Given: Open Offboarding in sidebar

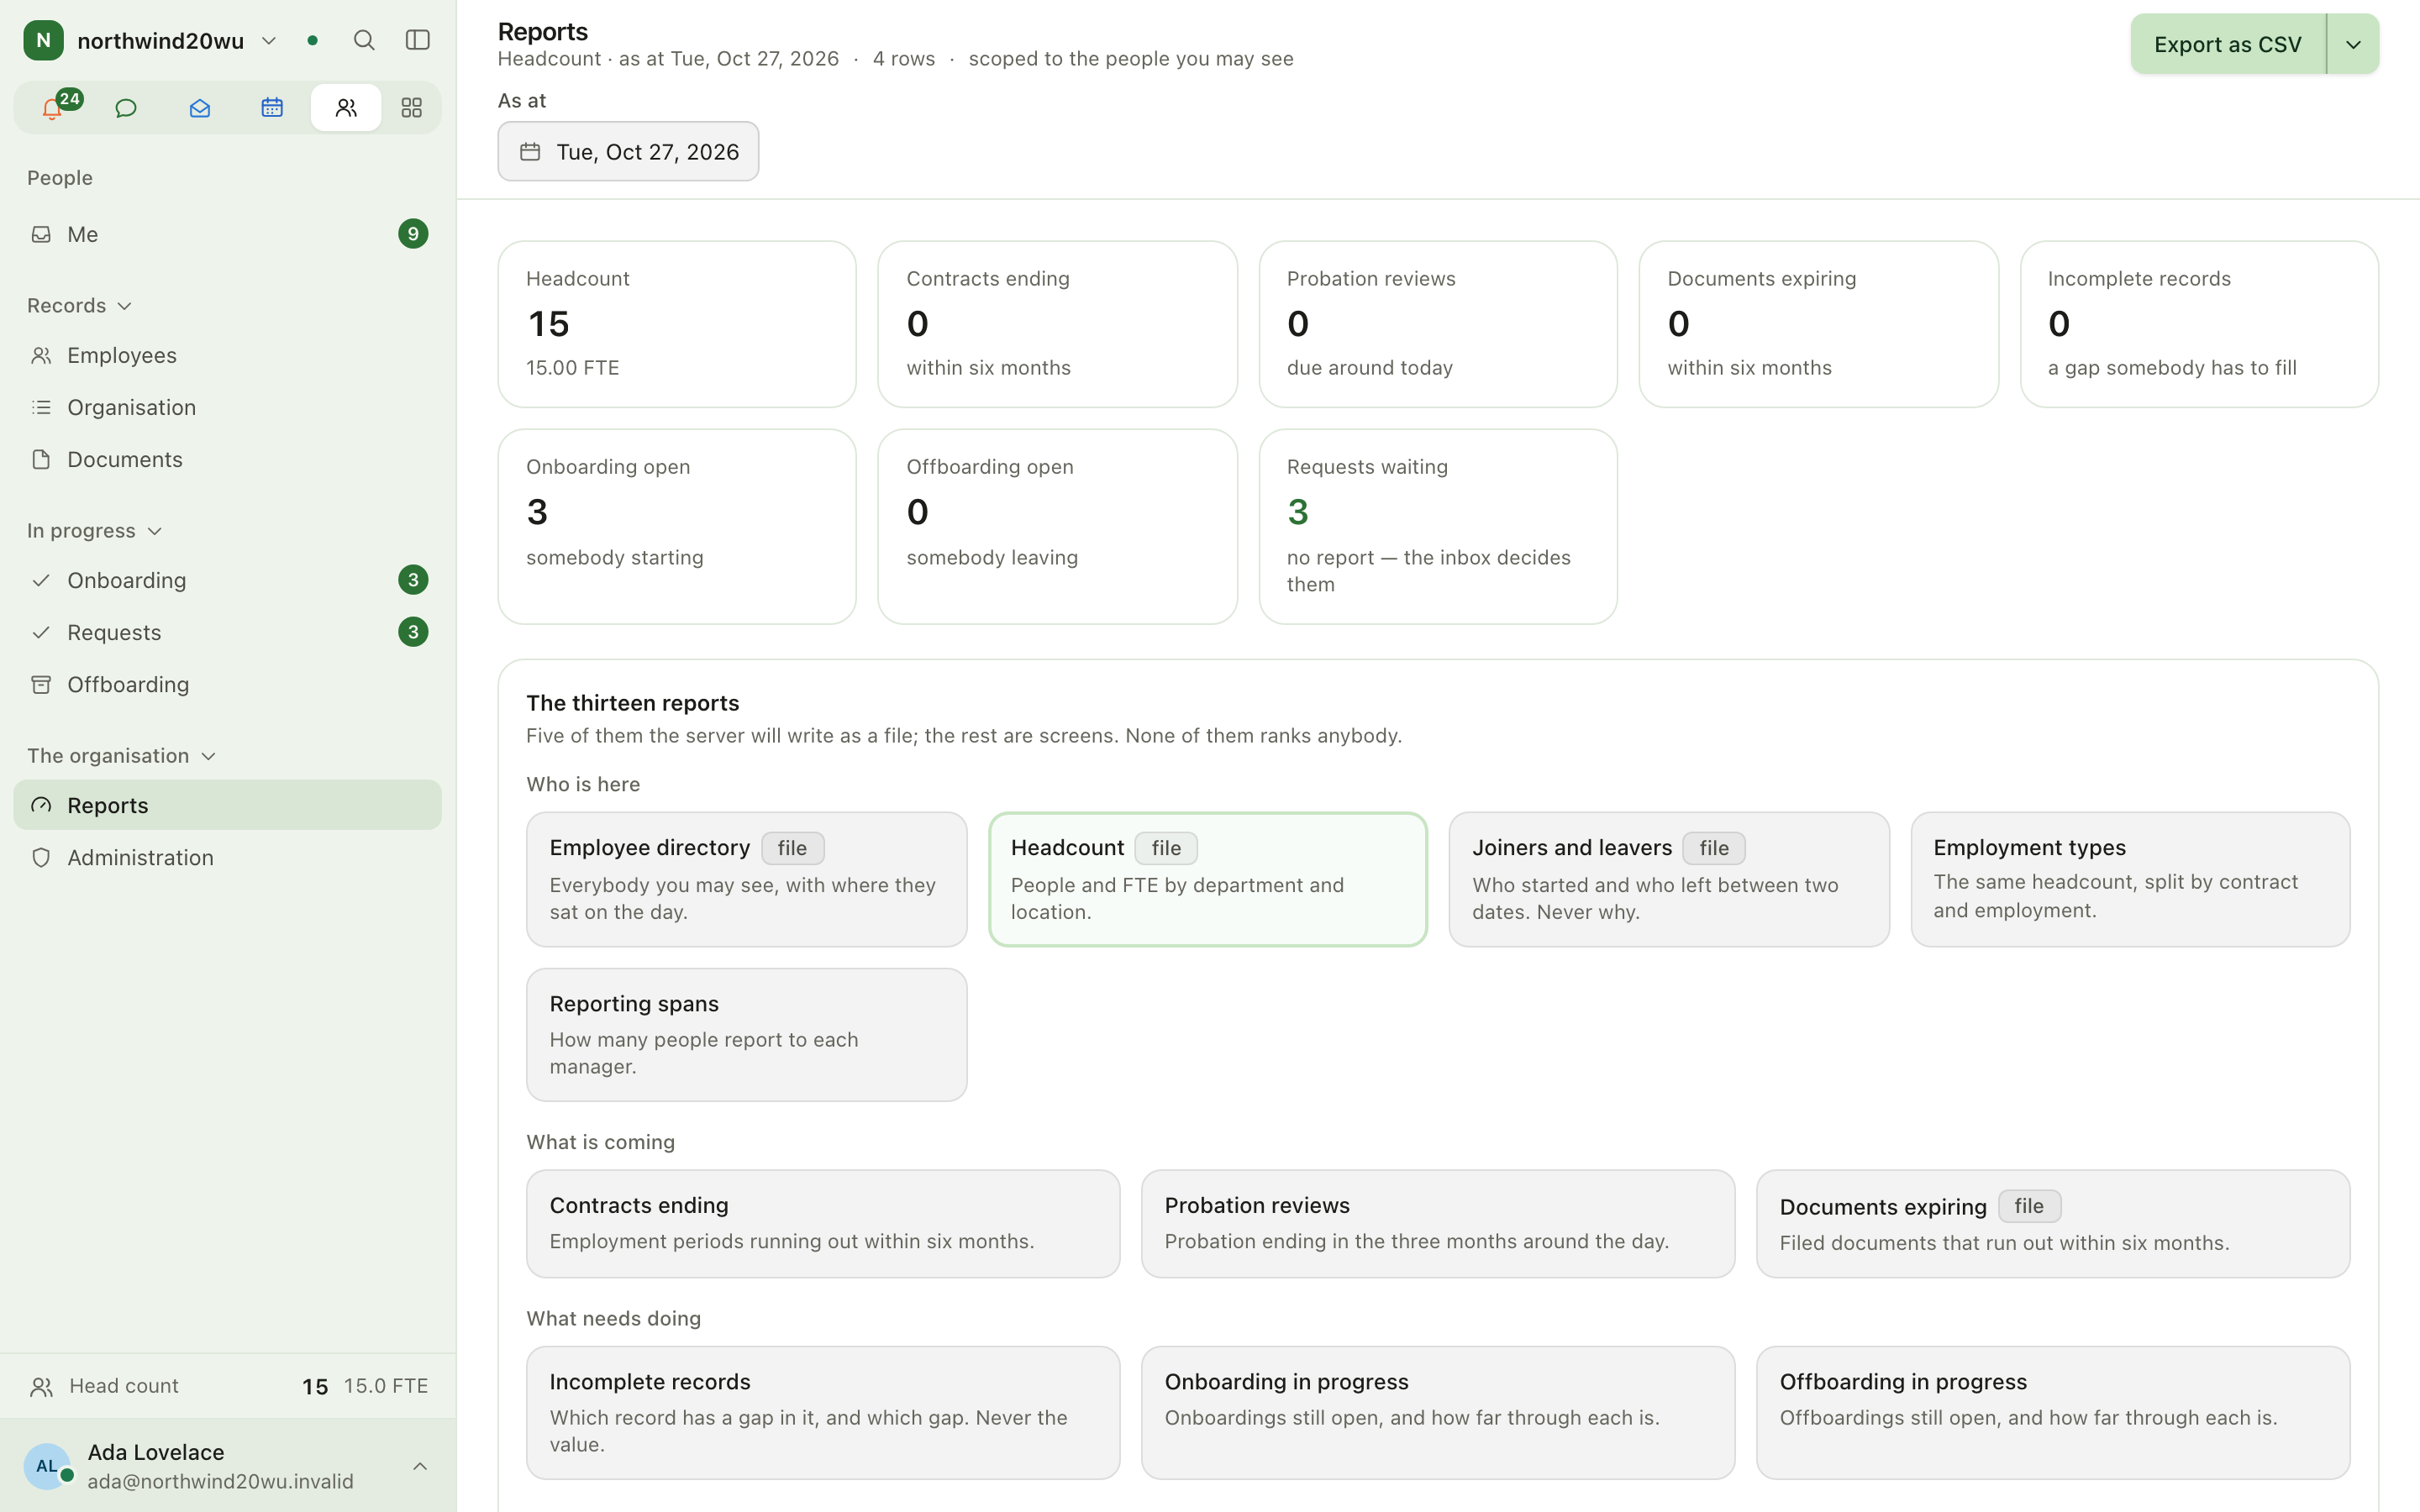Looking at the screenshot, I should [x=228, y=684].
